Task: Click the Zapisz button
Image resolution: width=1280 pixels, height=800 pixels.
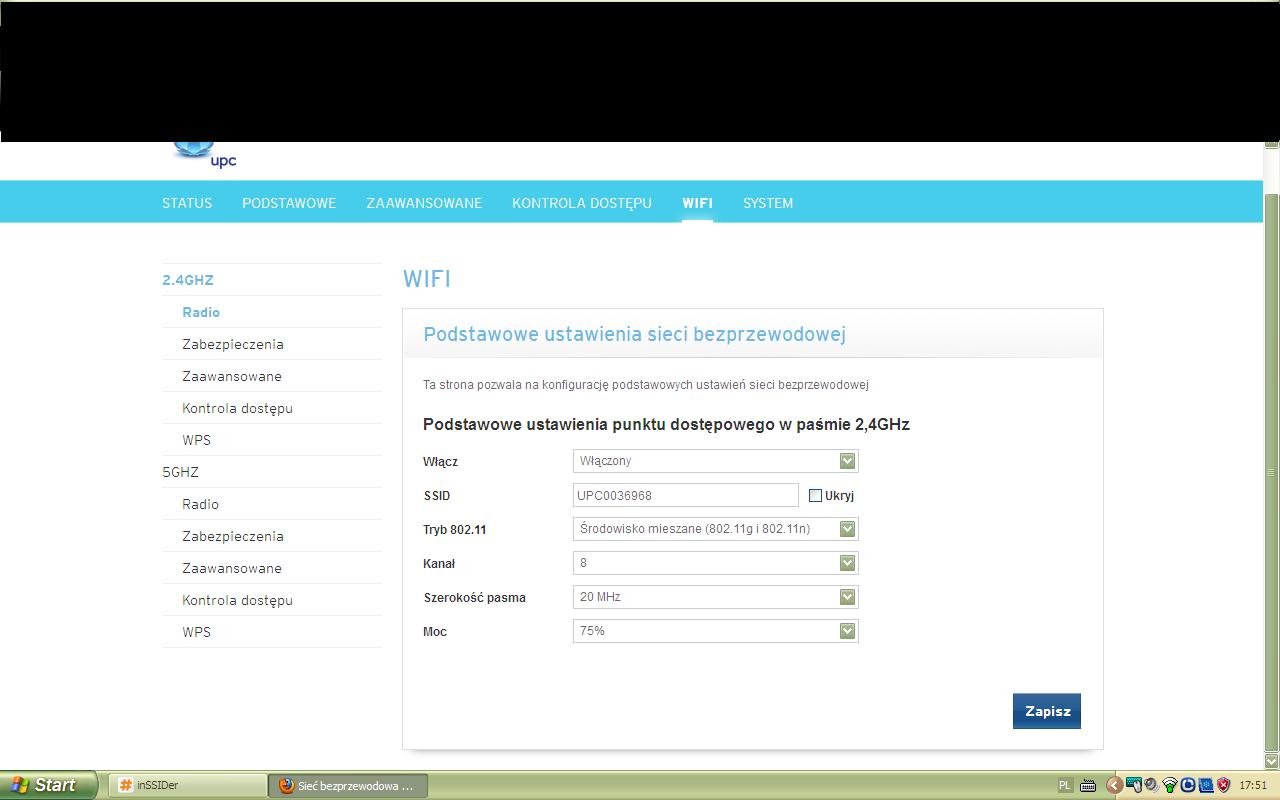Action: (x=1046, y=710)
